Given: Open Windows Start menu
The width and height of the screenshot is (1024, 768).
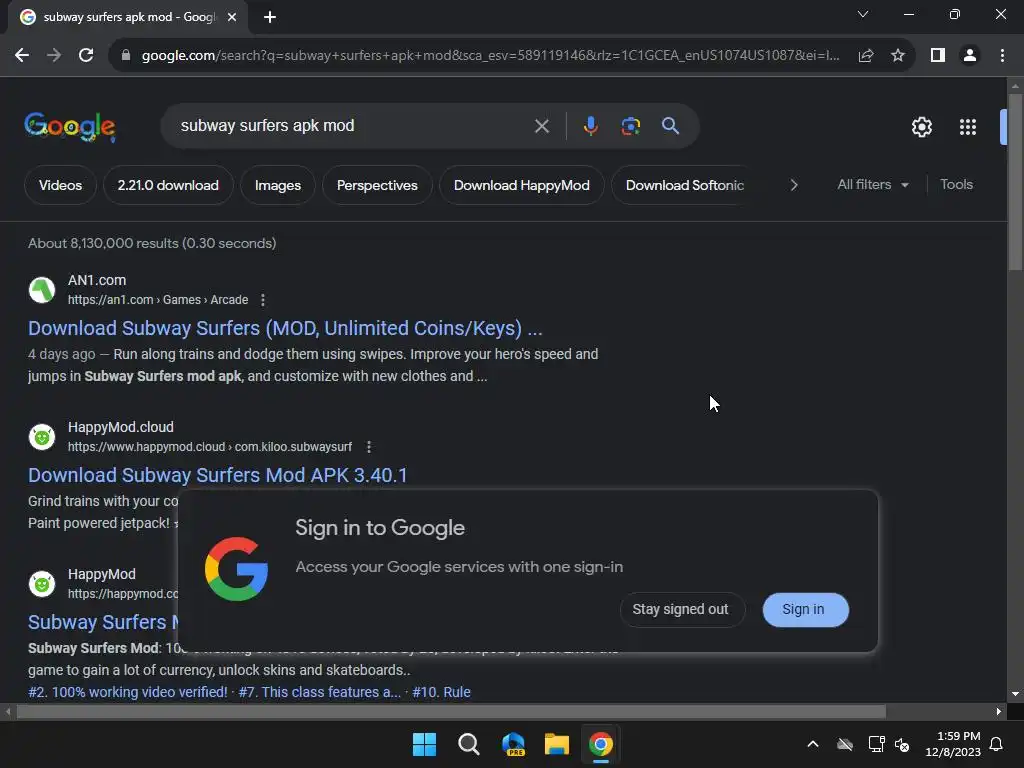Looking at the screenshot, I should (x=424, y=744).
